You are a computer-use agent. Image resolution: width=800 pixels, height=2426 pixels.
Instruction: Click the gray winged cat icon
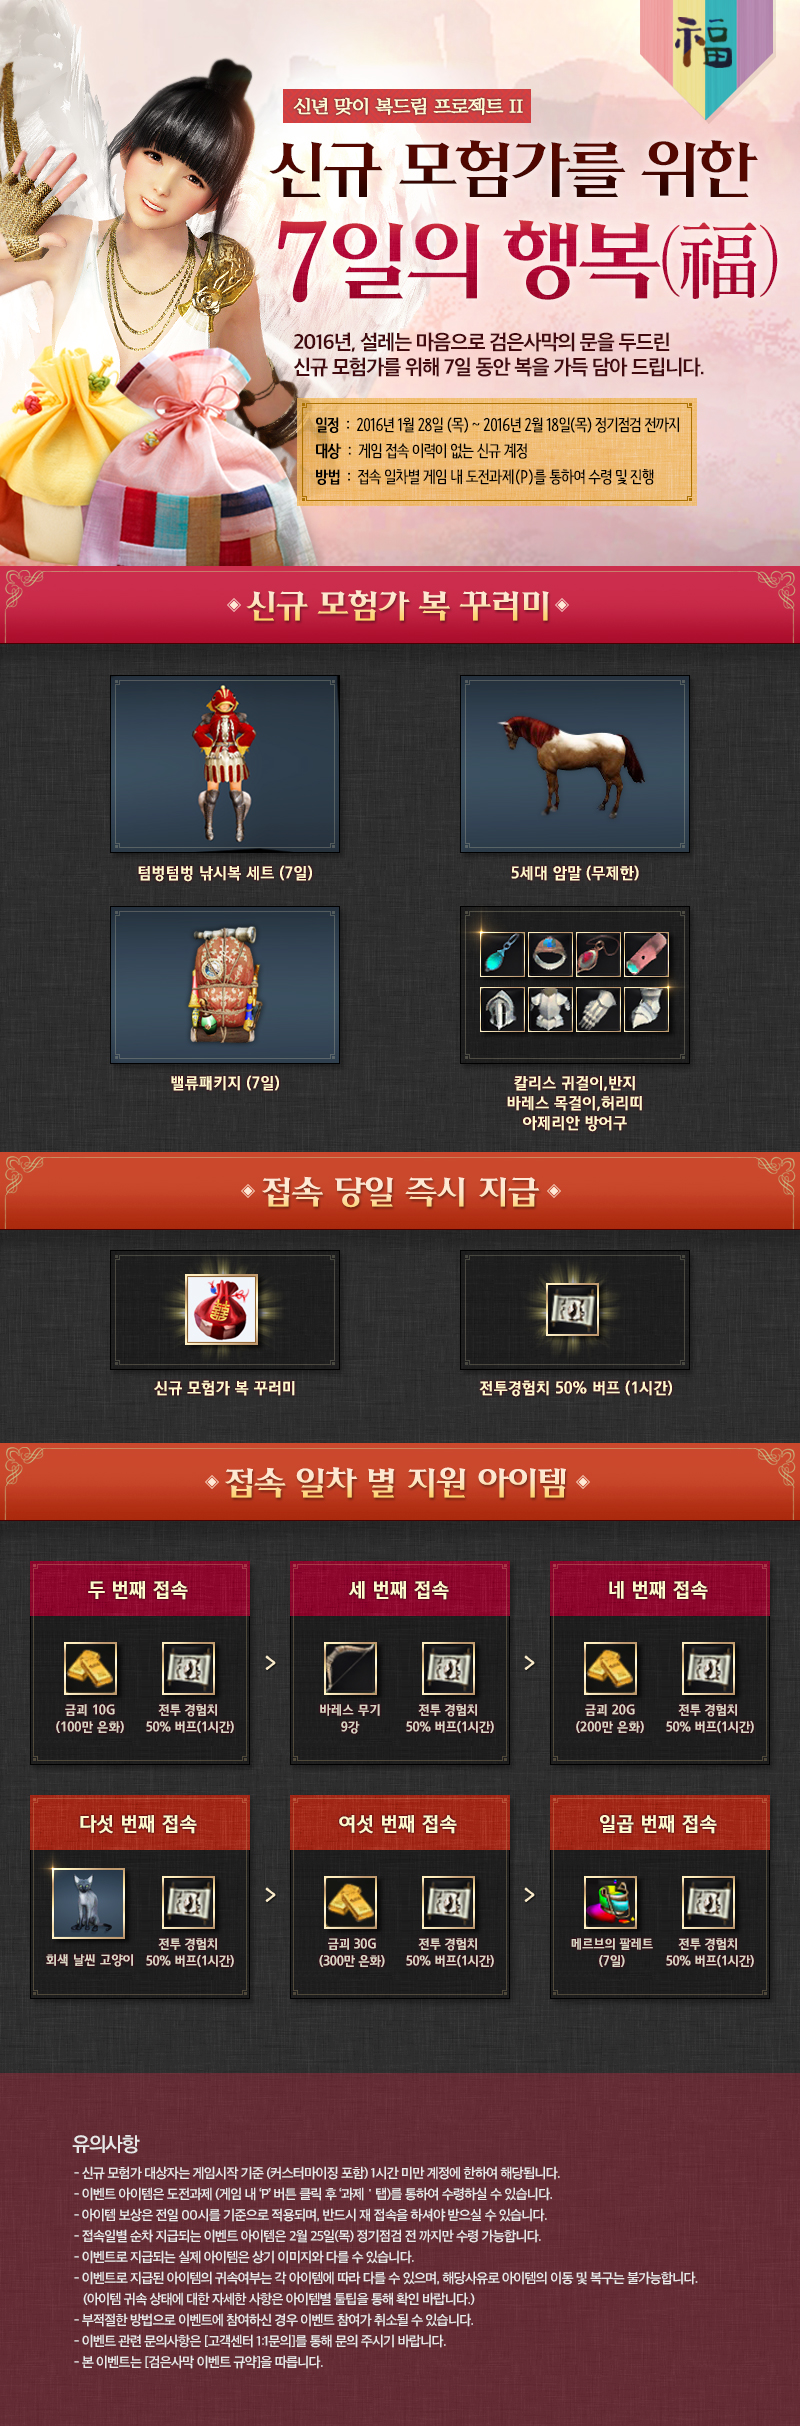89,1903
